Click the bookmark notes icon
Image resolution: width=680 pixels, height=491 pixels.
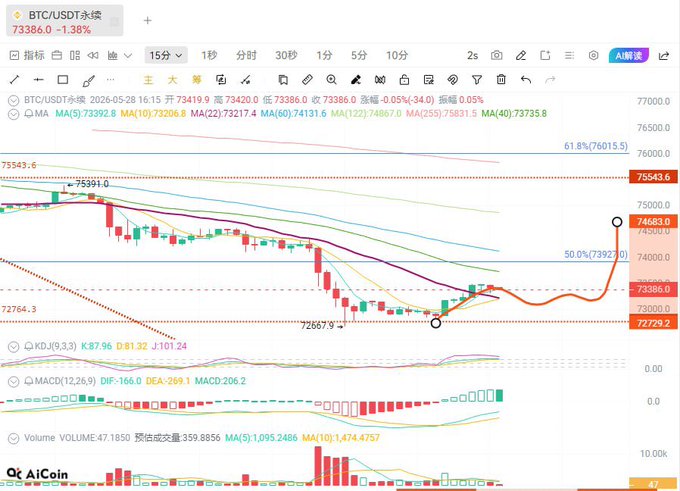click(x=283, y=80)
